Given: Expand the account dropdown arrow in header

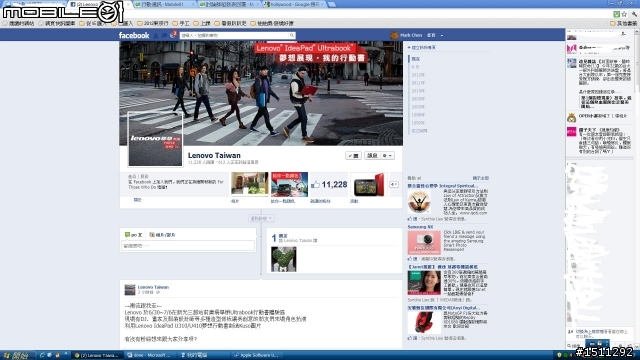Looking at the screenshot, I should [x=442, y=36].
